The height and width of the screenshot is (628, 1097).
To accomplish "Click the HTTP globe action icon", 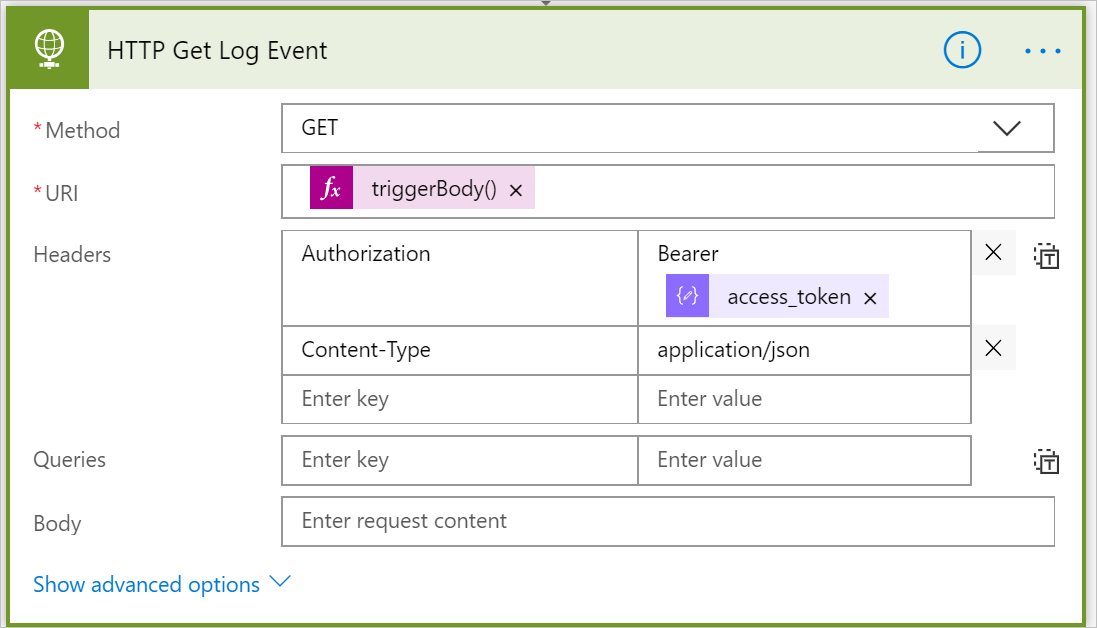I will 49,50.
